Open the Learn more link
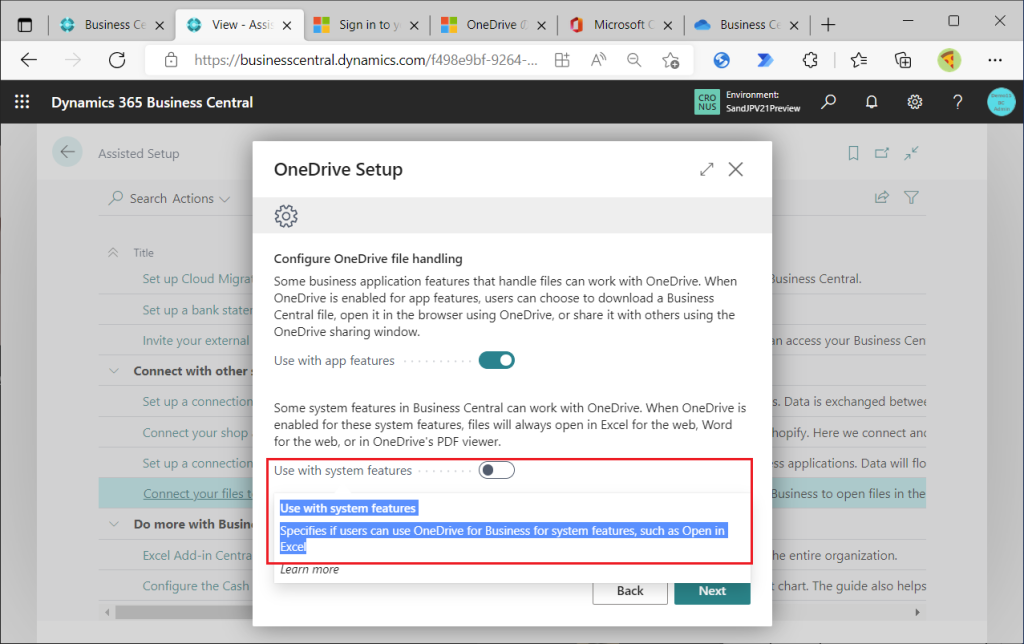 (310, 569)
